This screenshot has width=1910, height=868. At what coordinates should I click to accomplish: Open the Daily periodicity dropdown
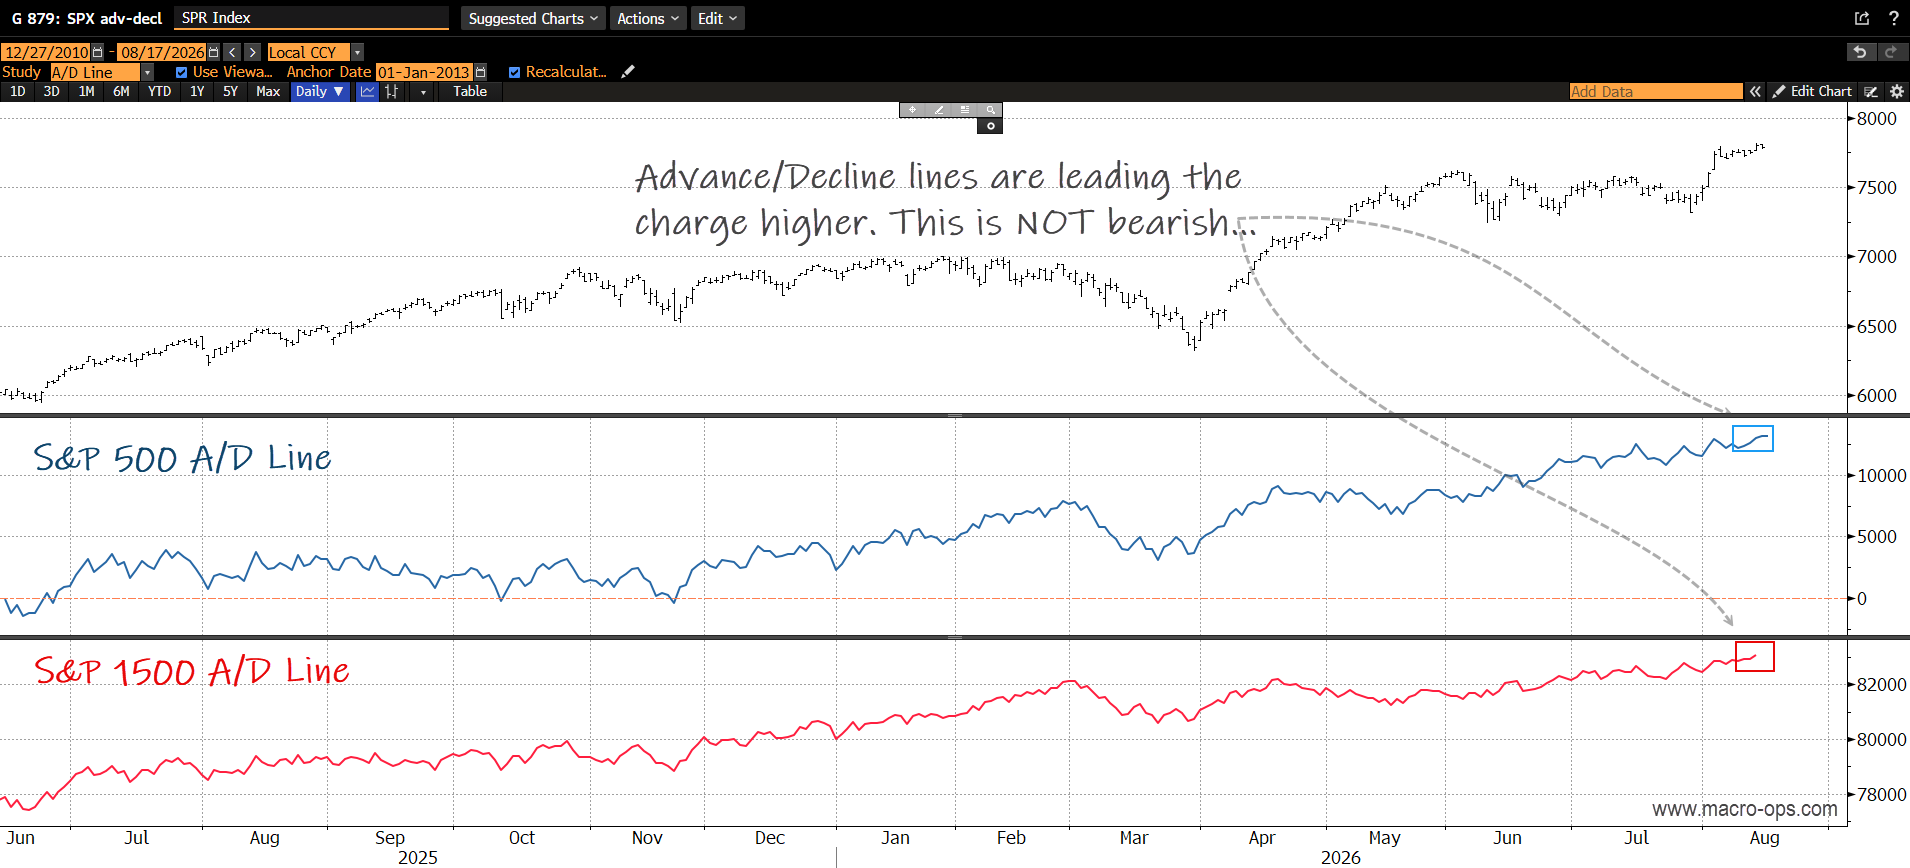pyautogui.click(x=320, y=91)
